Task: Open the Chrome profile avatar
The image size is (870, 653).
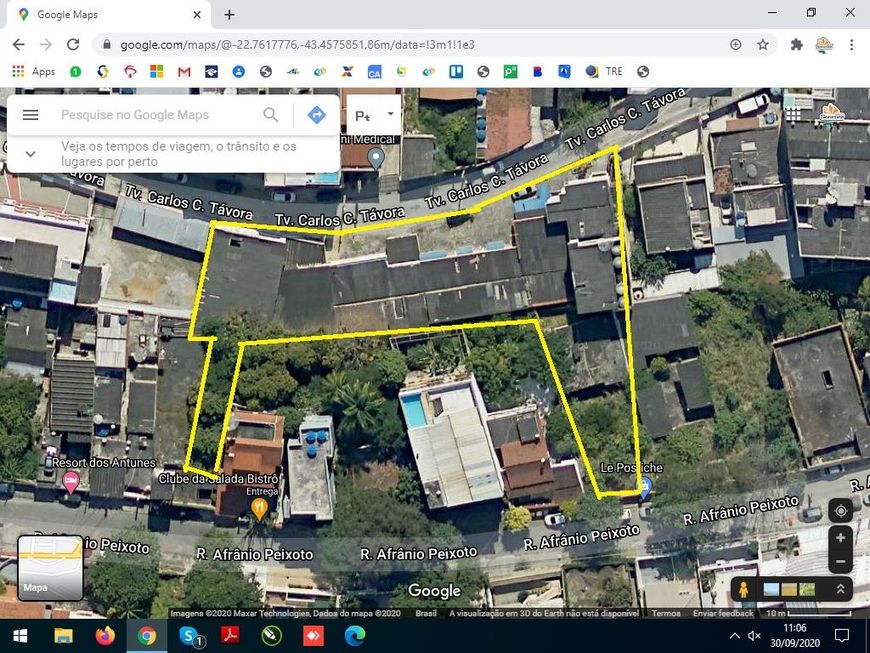Action: (824, 44)
